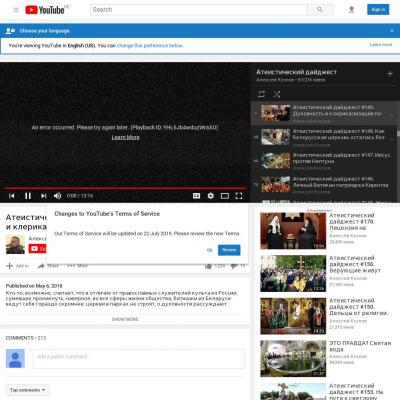This screenshot has width=400, height=400.
Task: Open the hamburger guide menu
Action: coord(16,10)
